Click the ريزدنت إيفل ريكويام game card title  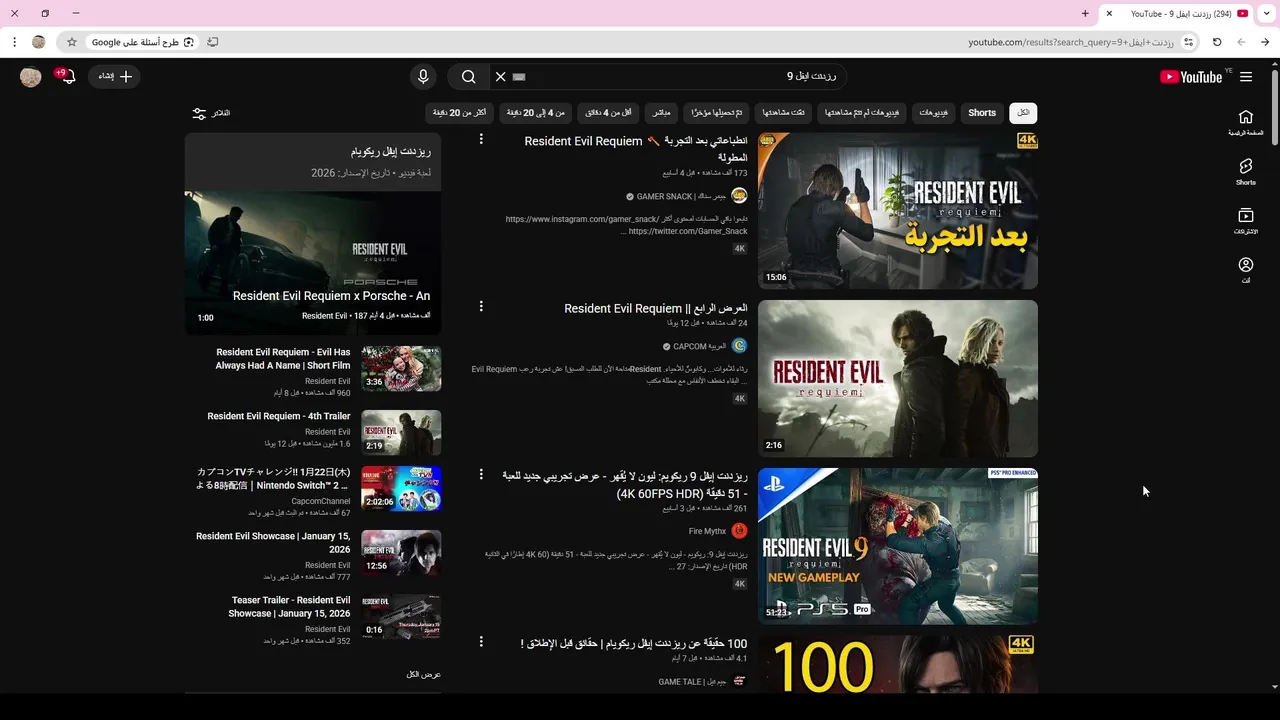tap(390, 152)
